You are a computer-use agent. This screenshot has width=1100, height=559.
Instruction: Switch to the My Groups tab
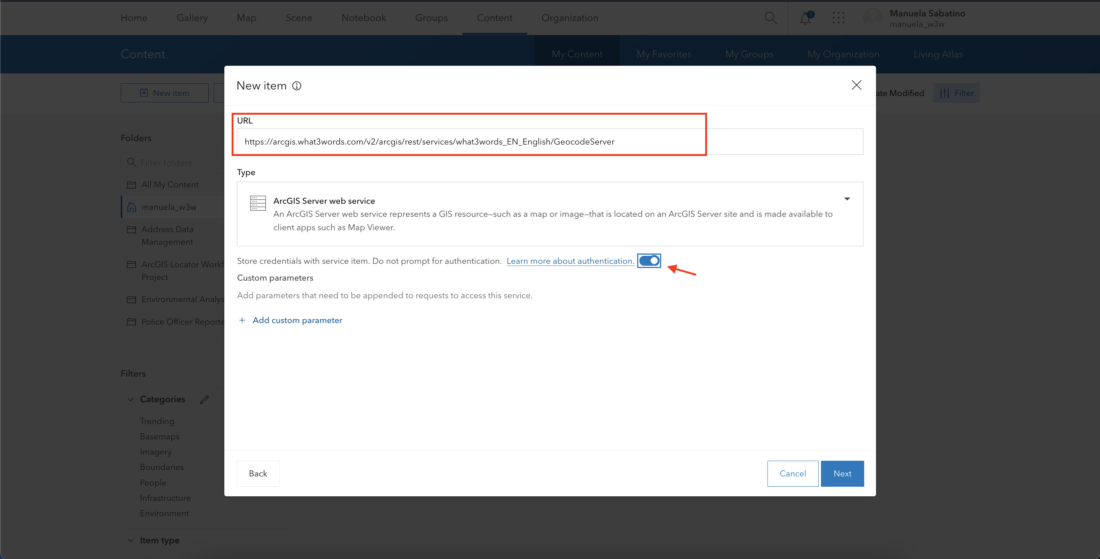tap(749, 54)
